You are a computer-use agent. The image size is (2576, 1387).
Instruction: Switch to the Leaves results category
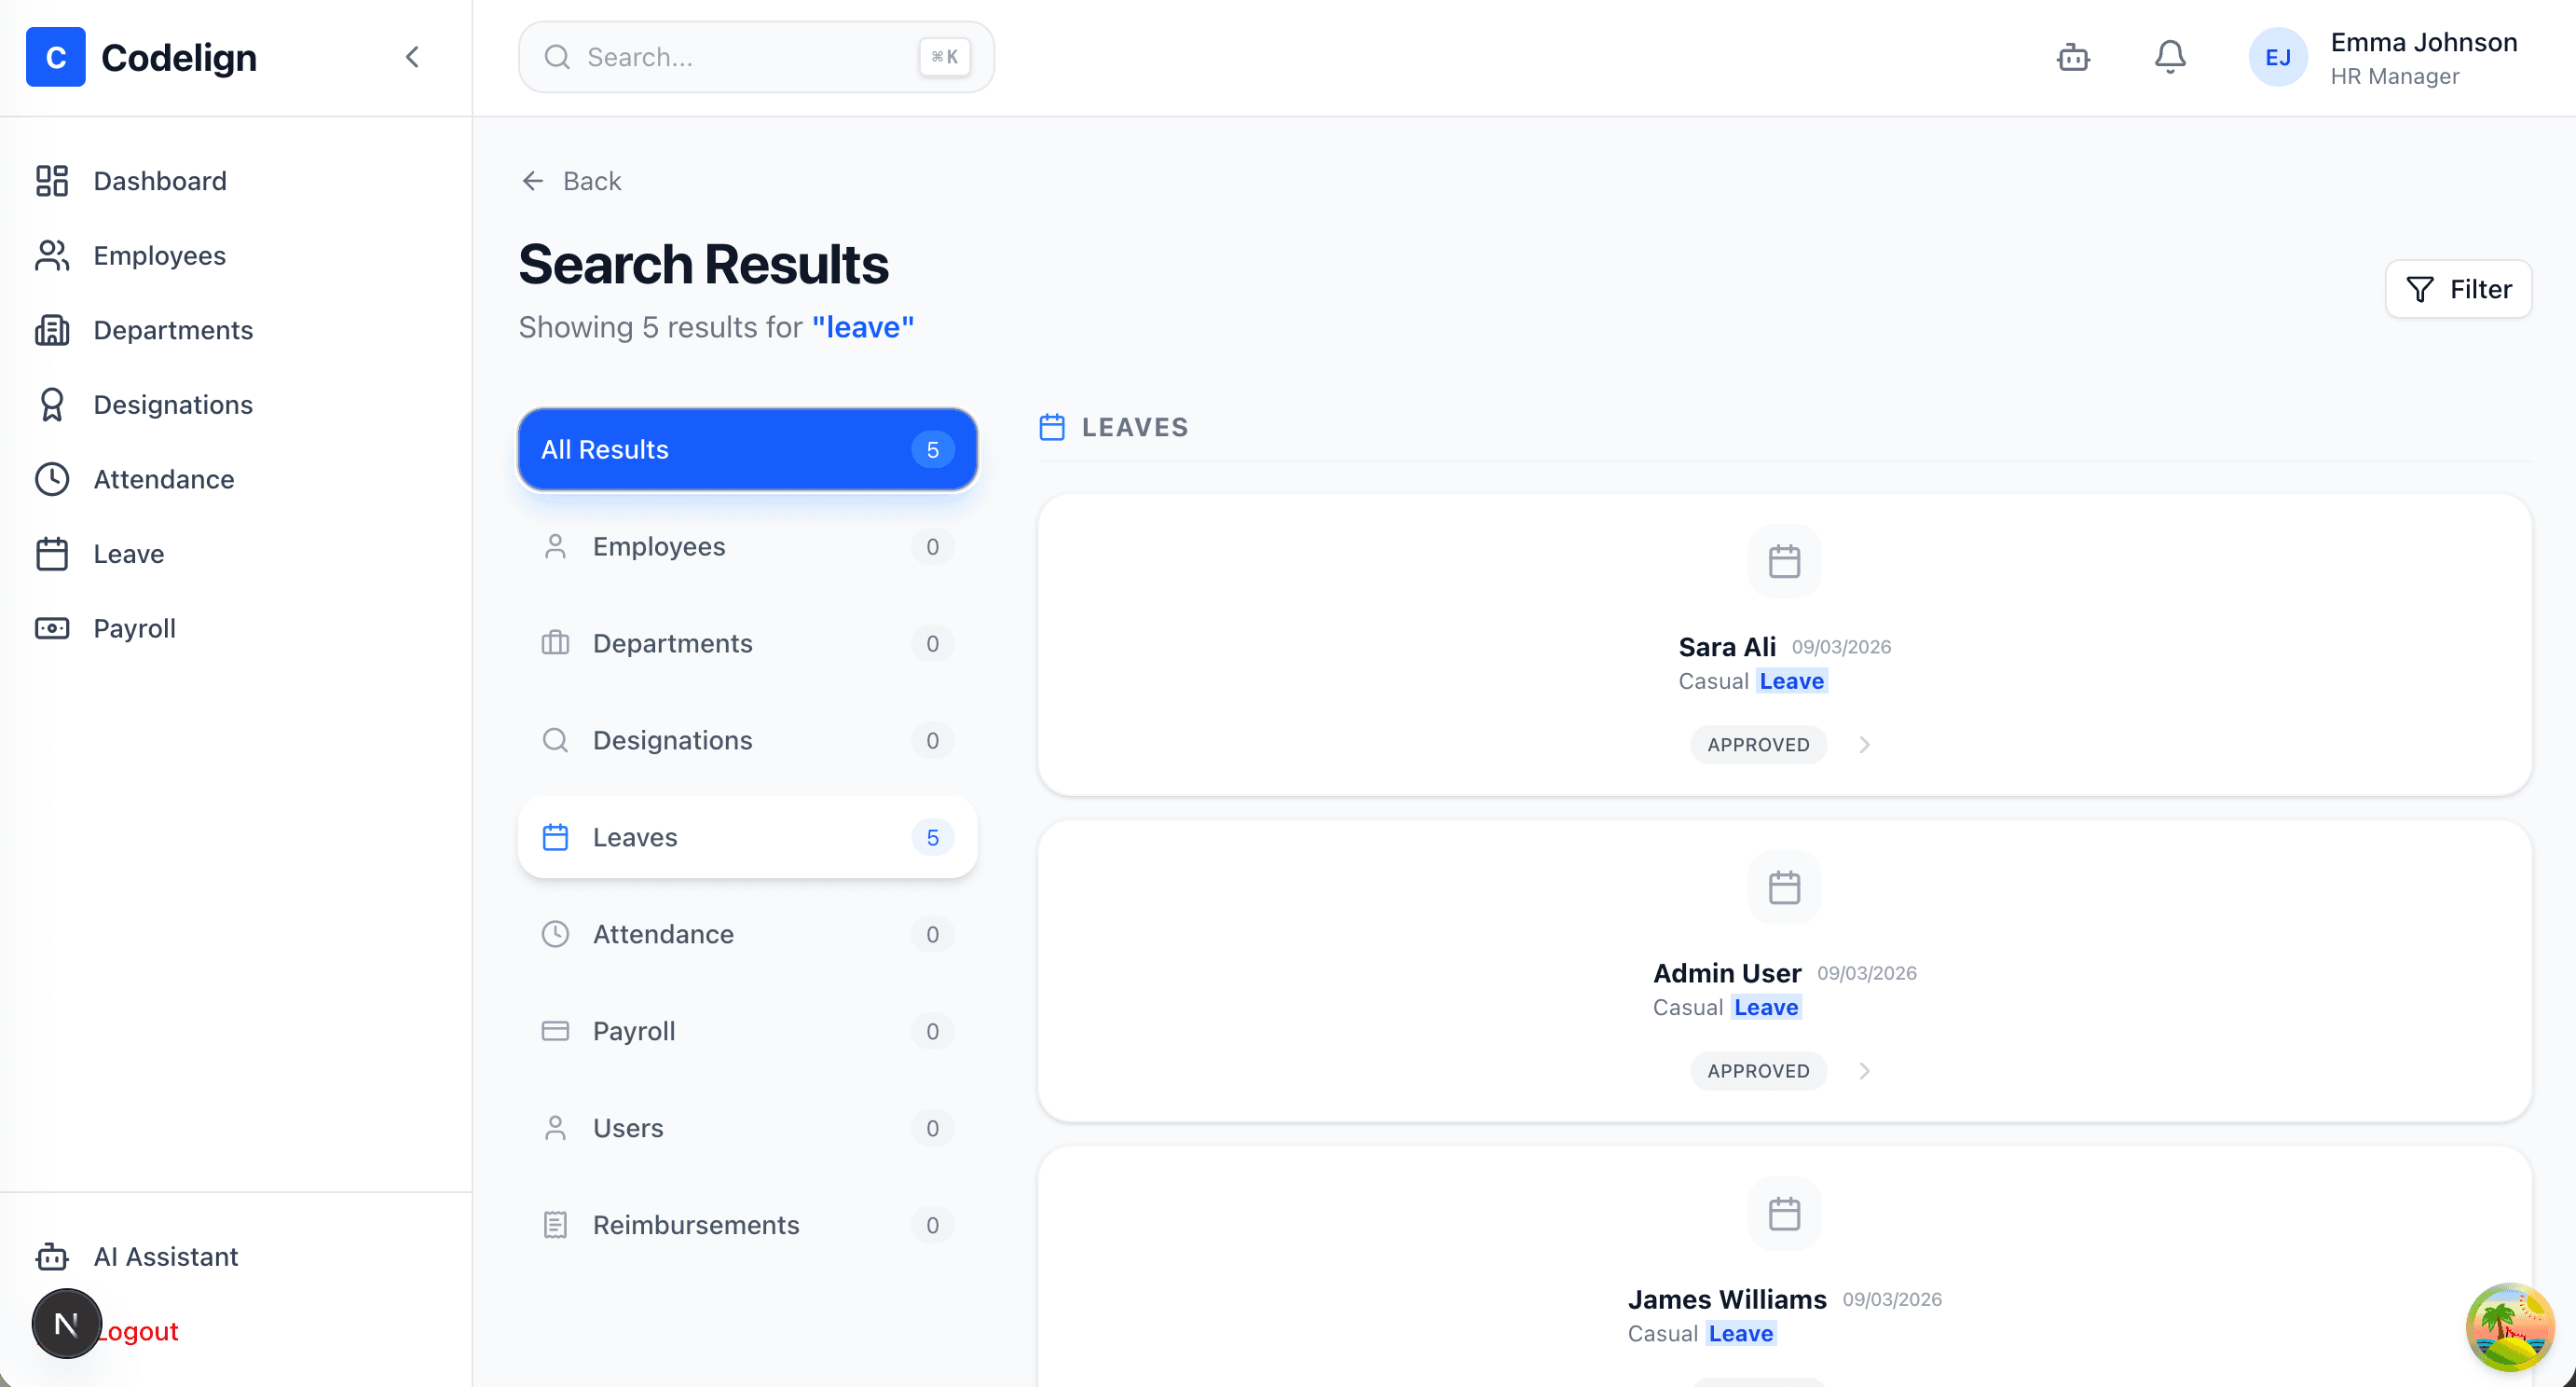747,837
